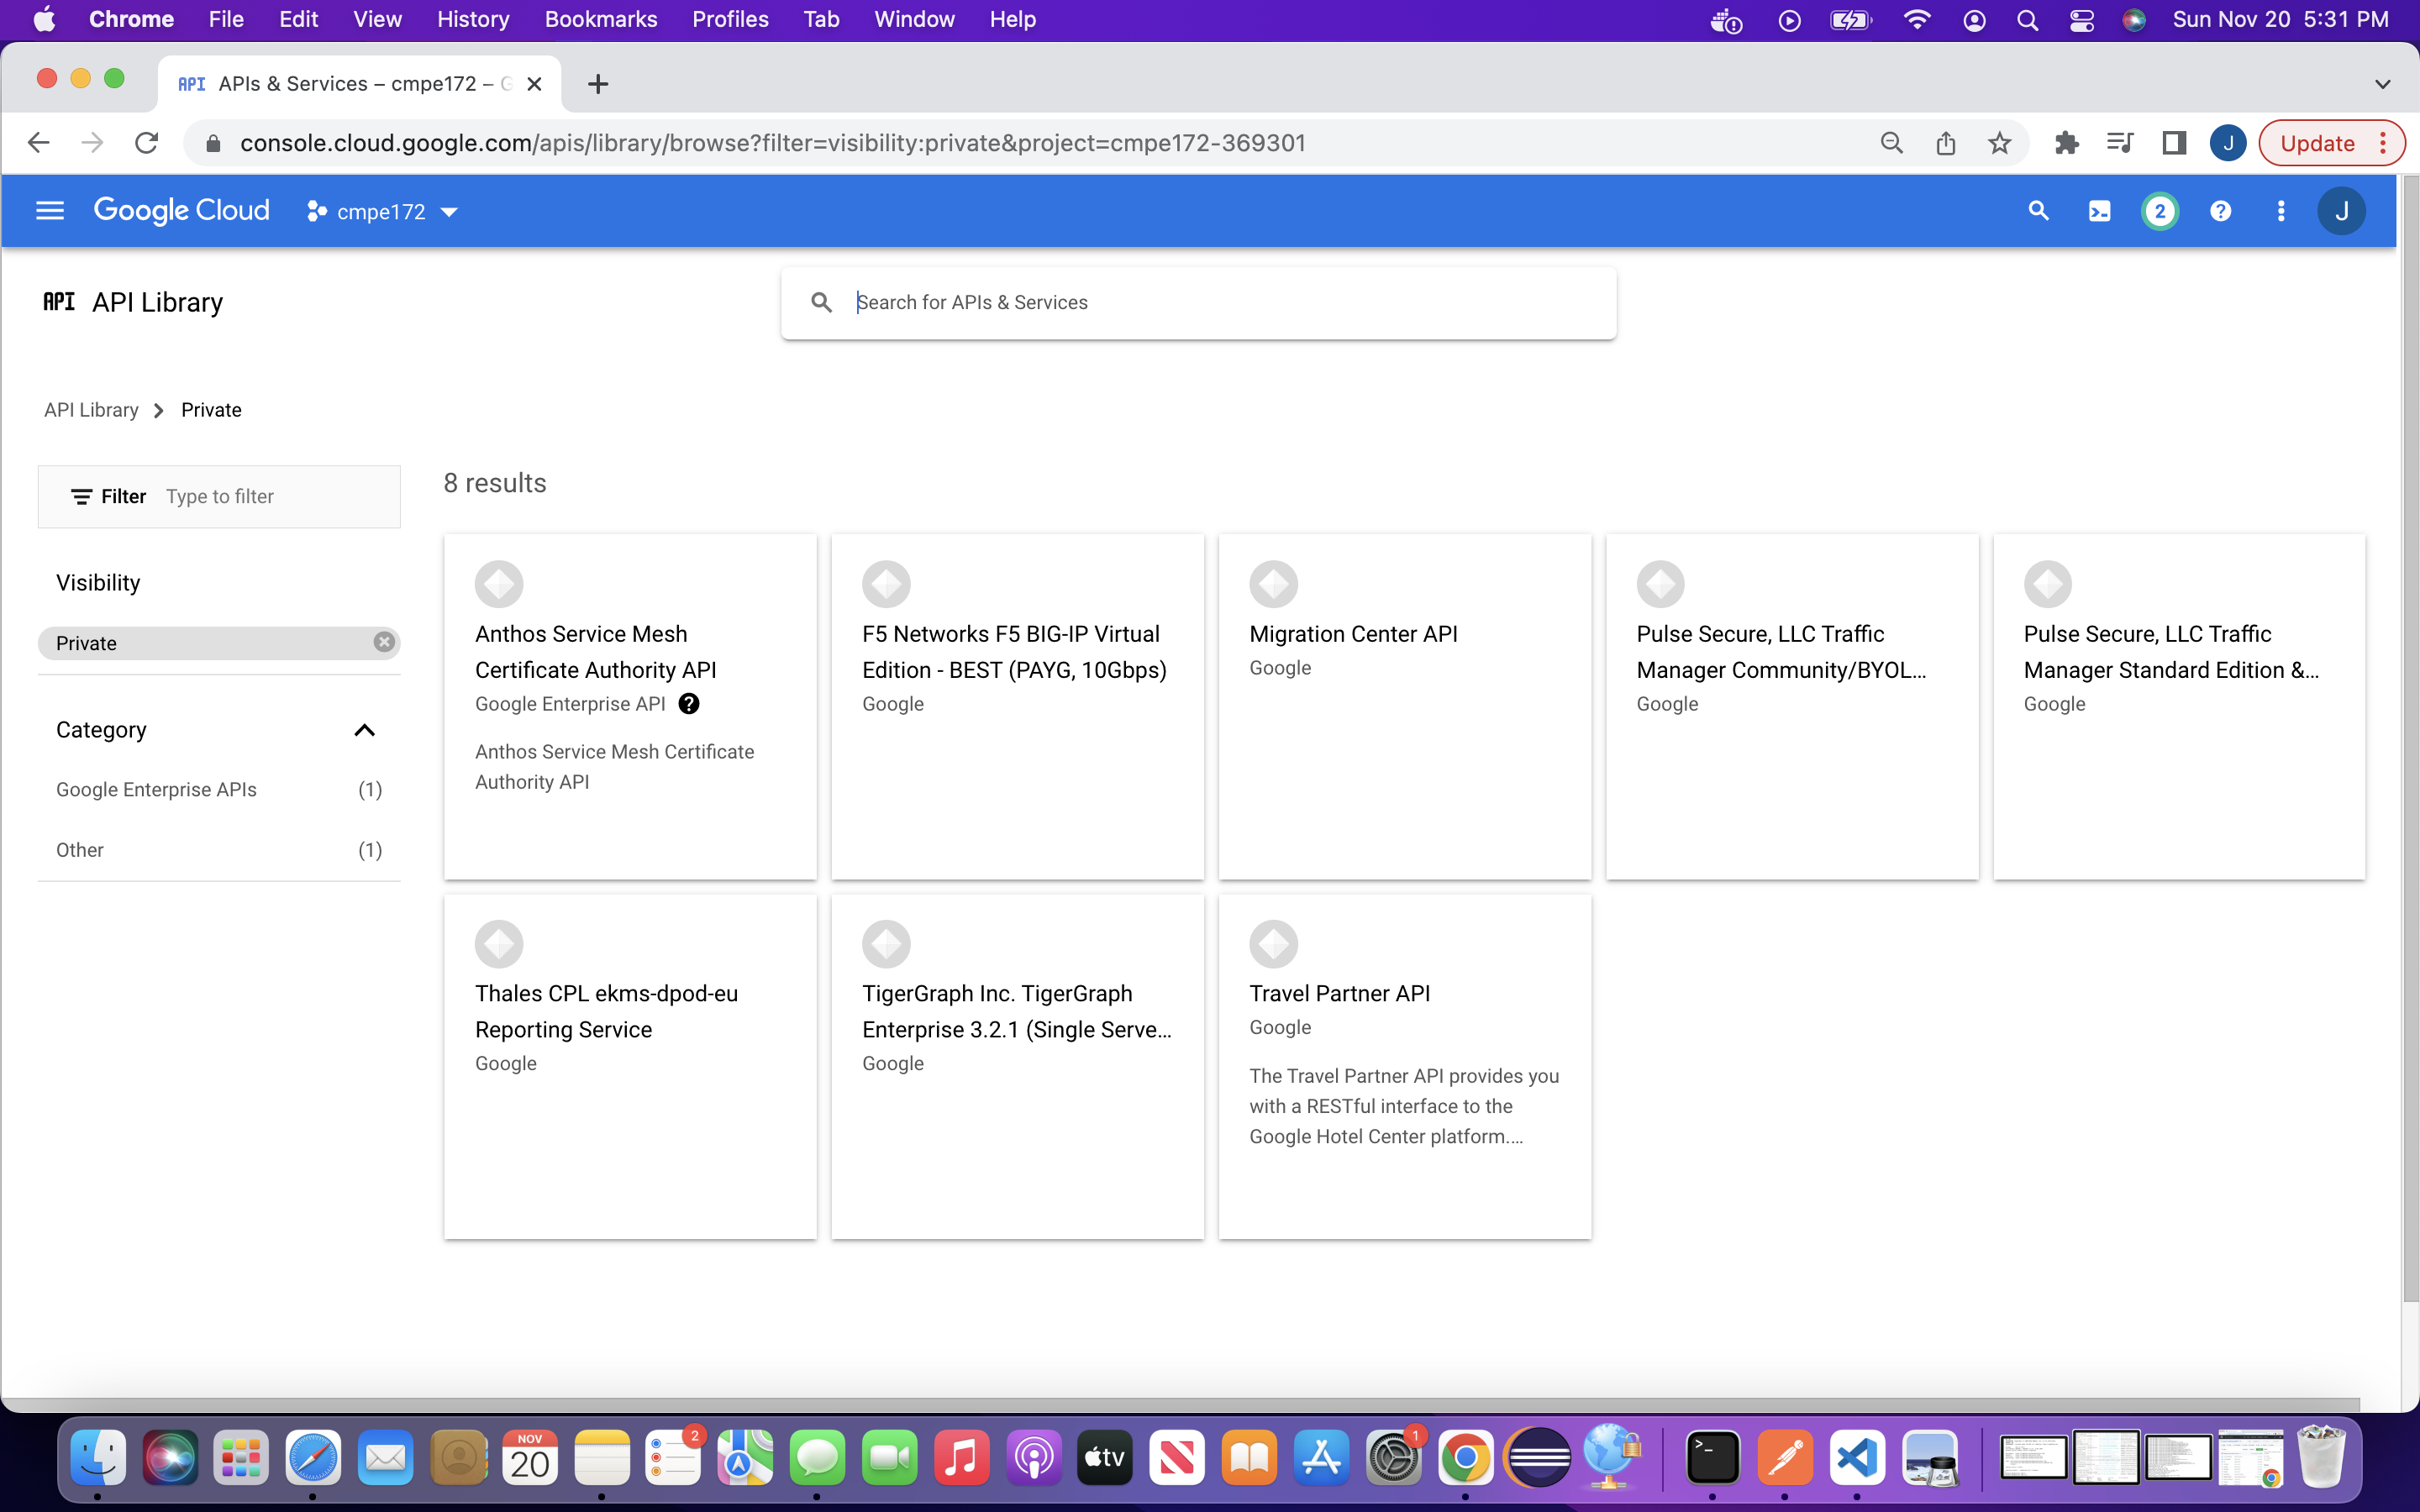The width and height of the screenshot is (2420, 1512).
Task: Open the notifications badge showing 2
Action: [2159, 211]
